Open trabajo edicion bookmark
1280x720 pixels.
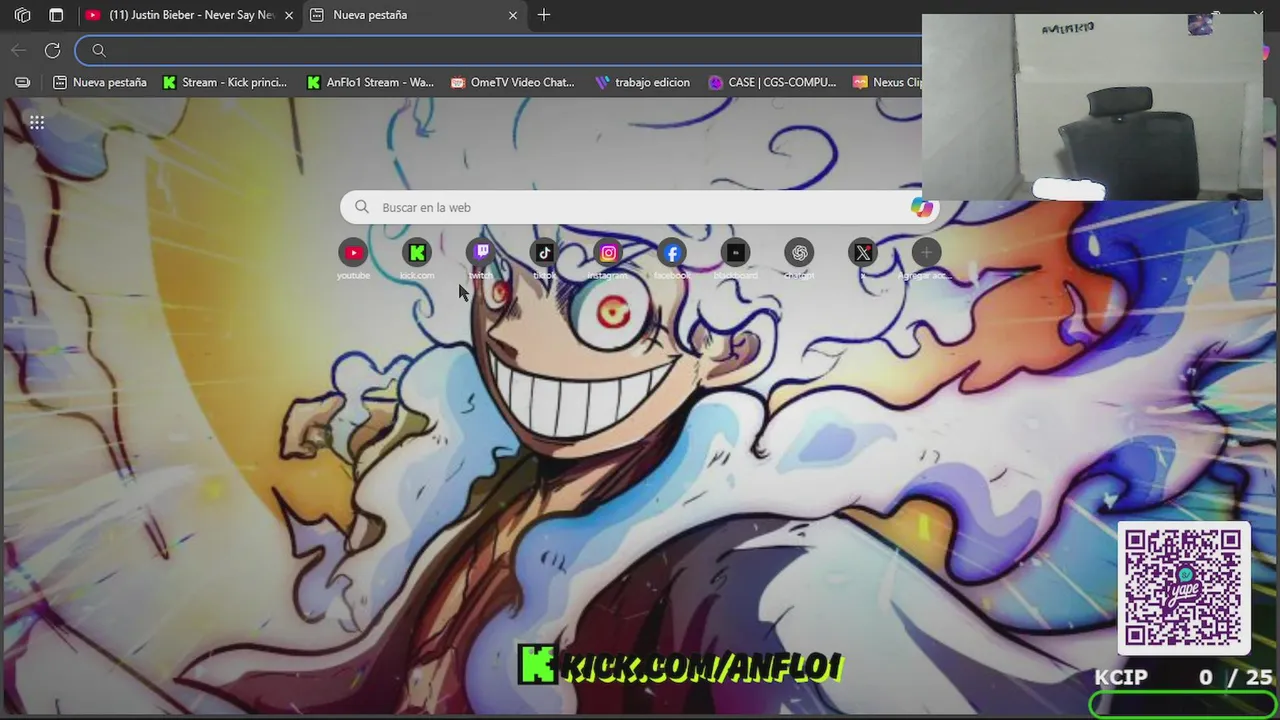[642, 82]
